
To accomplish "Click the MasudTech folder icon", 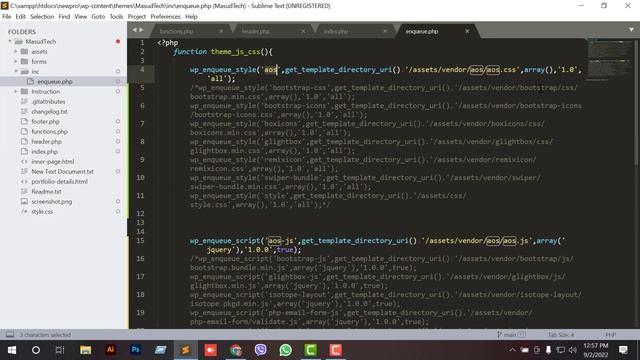I will click(19, 41).
